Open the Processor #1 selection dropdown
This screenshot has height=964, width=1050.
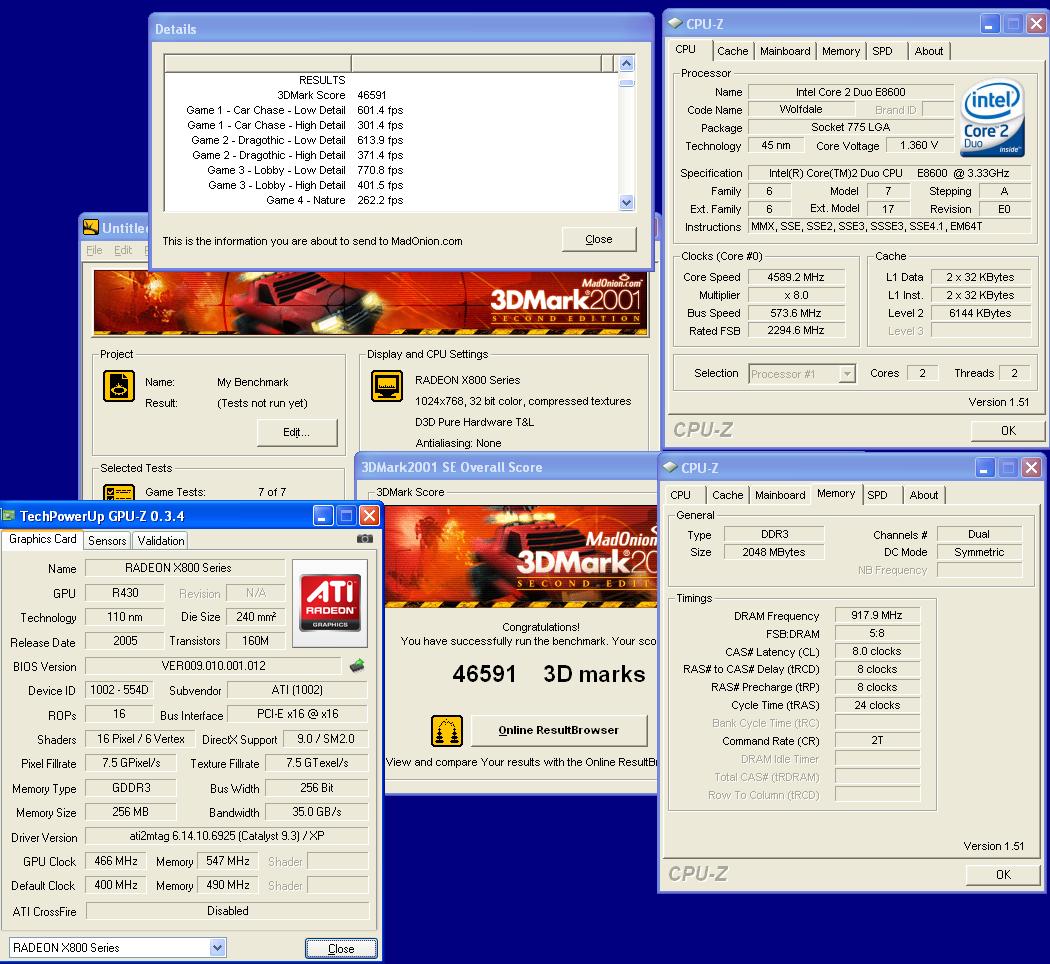click(848, 374)
